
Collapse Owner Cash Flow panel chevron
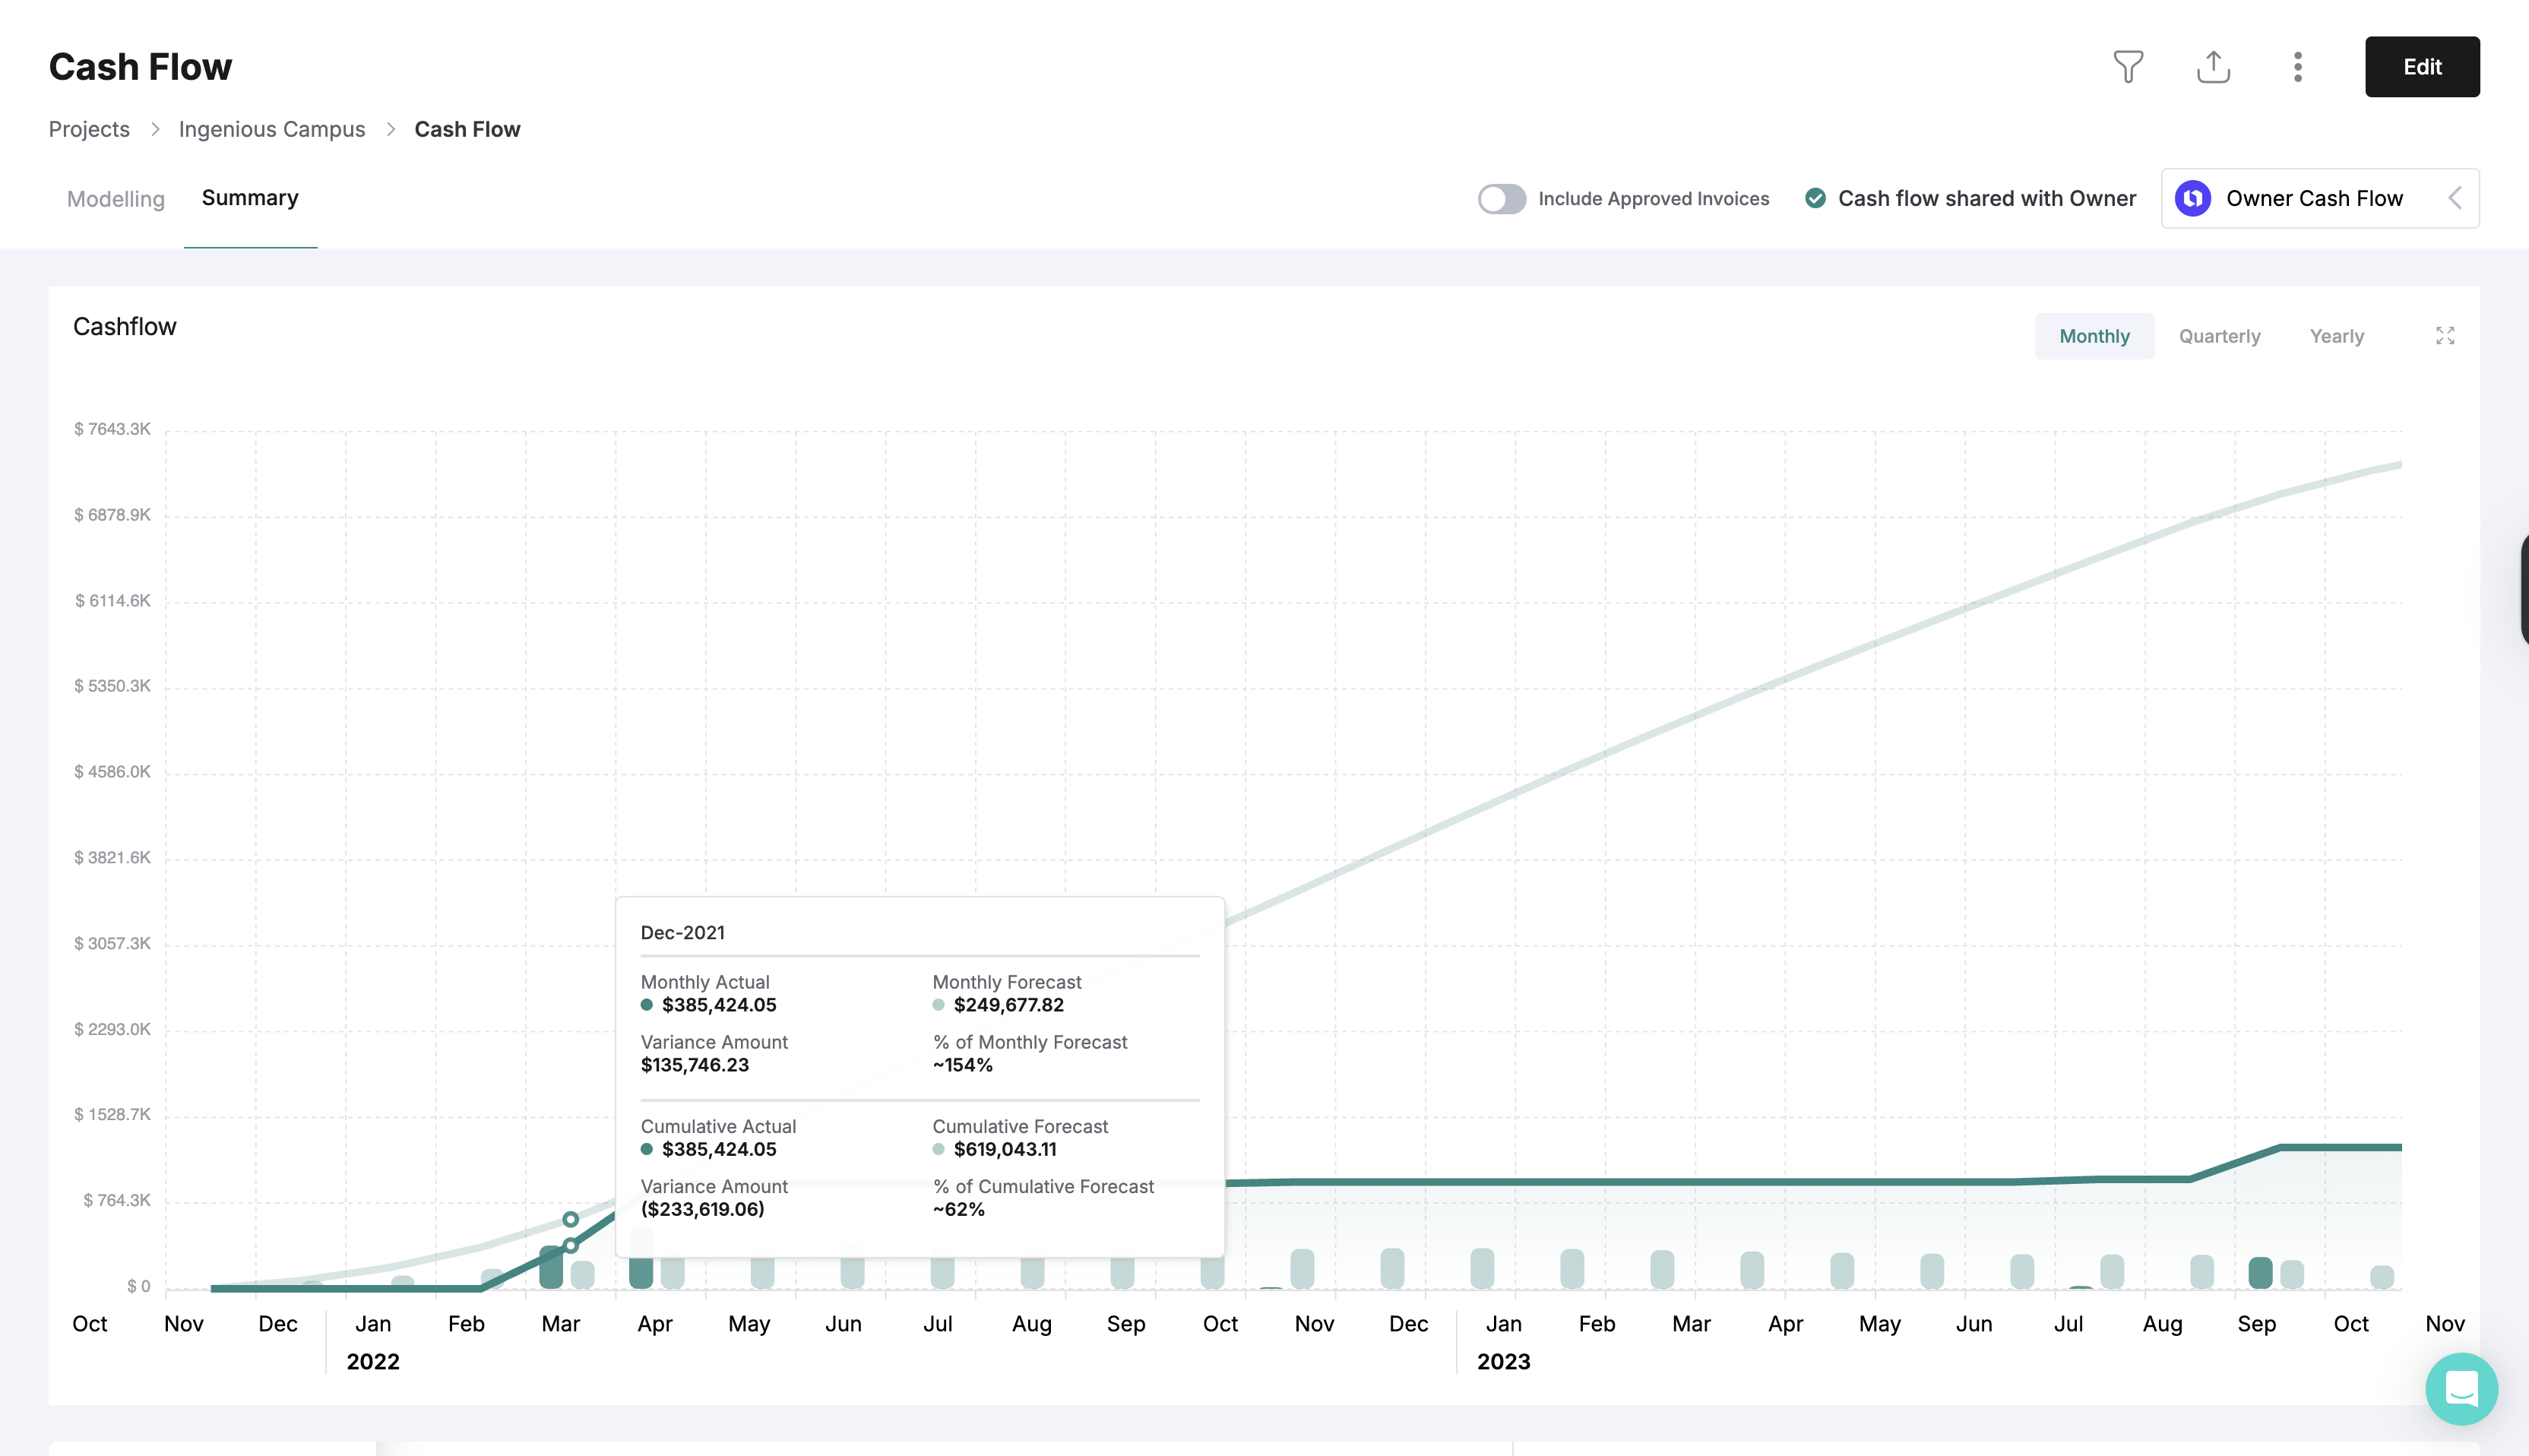[x=2454, y=198]
